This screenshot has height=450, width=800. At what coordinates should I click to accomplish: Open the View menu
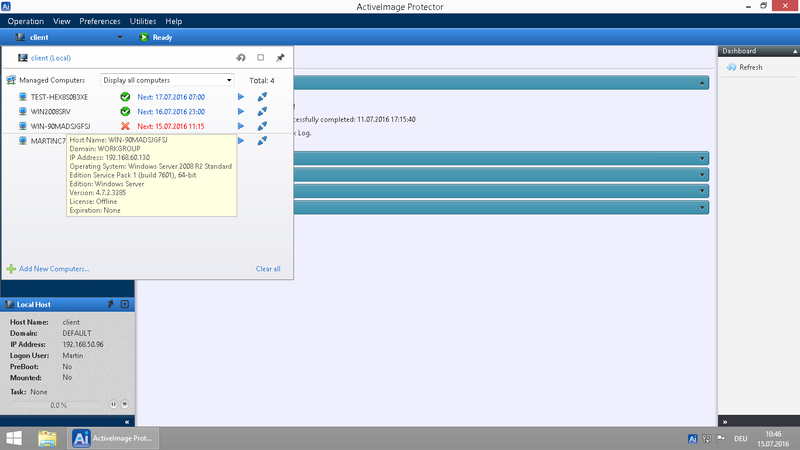point(62,21)
